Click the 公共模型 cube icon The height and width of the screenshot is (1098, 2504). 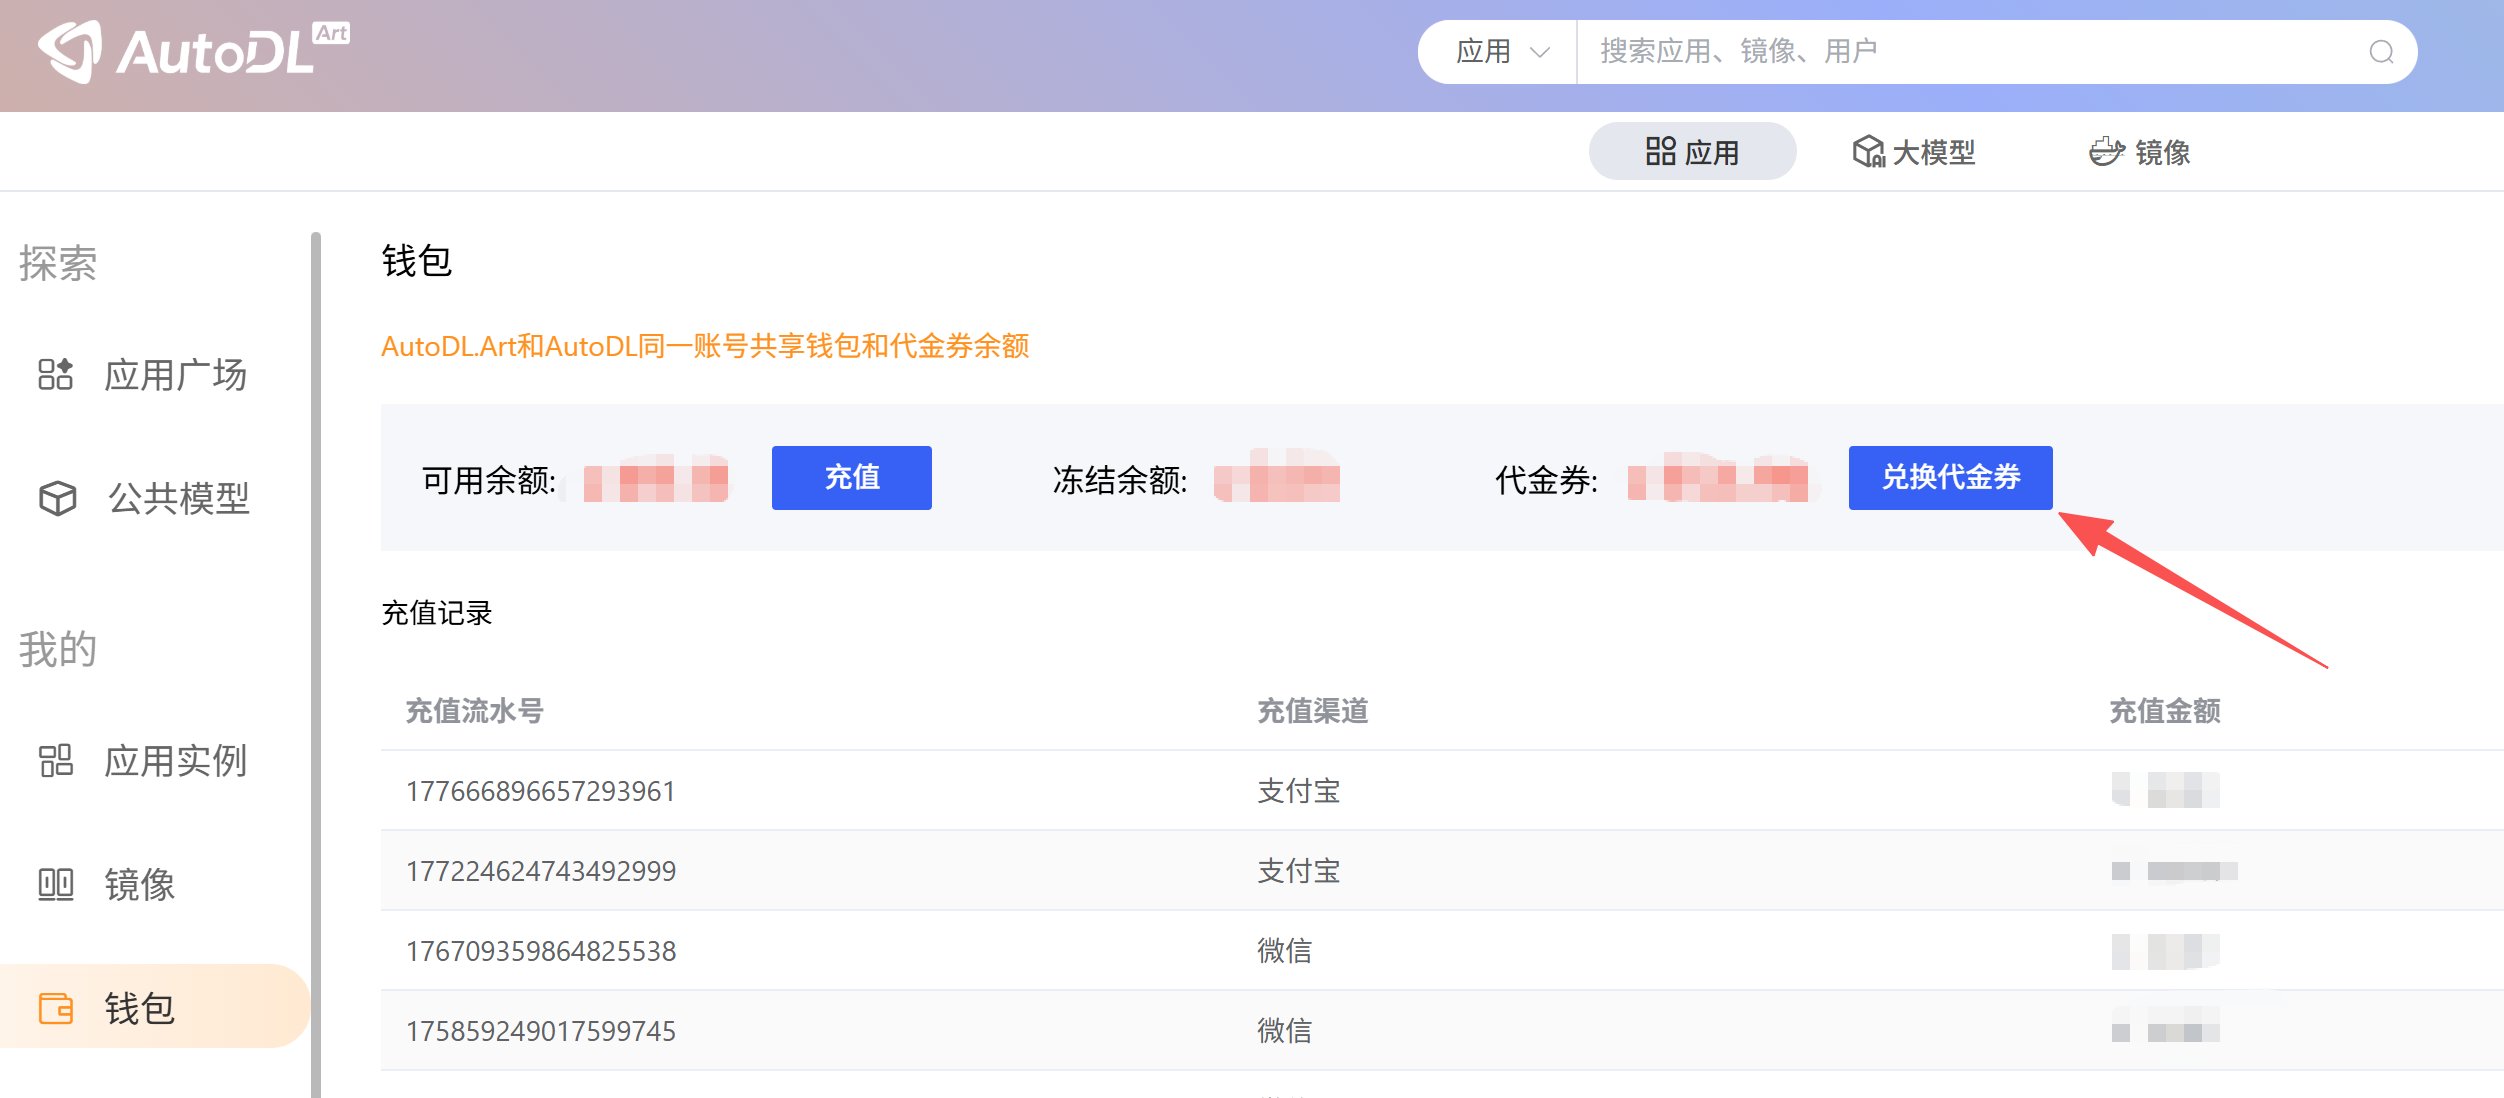click(57, 498)
